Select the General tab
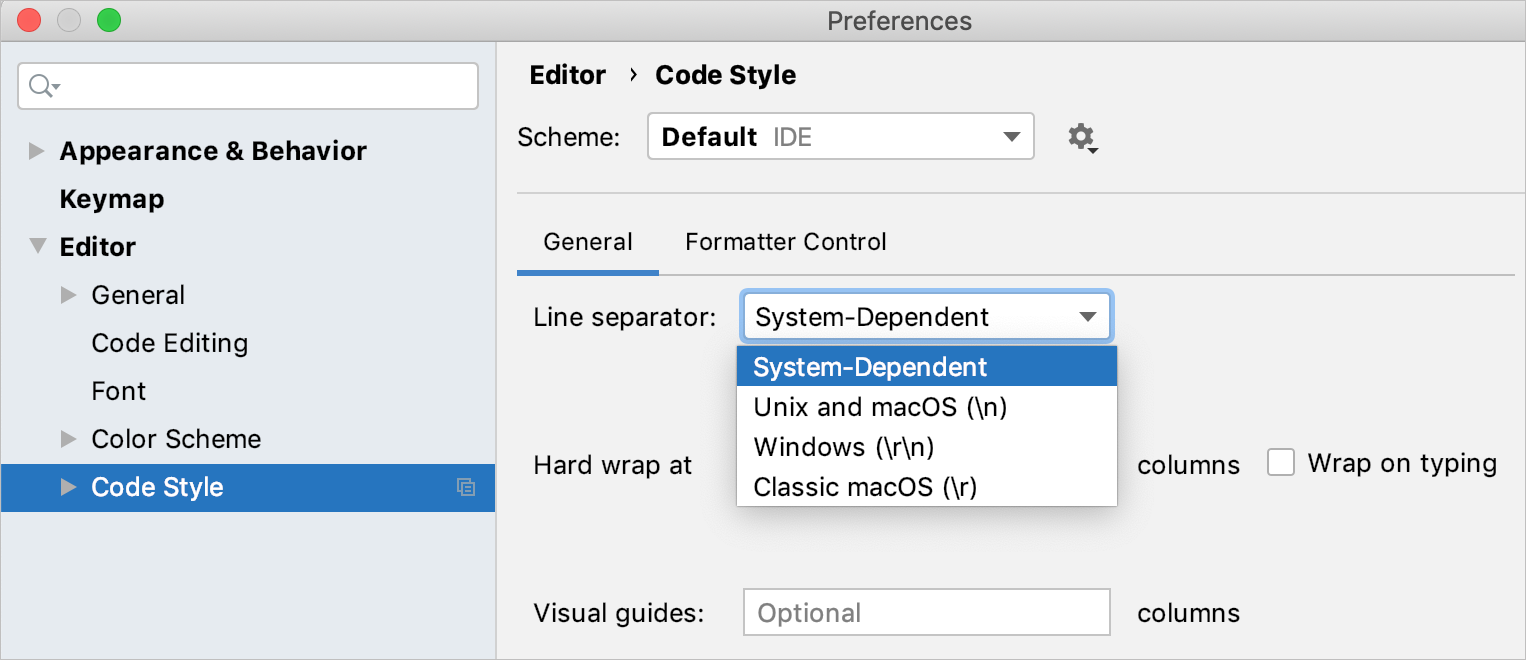This screenshot has height=660, width=1526. click(587, 242)
